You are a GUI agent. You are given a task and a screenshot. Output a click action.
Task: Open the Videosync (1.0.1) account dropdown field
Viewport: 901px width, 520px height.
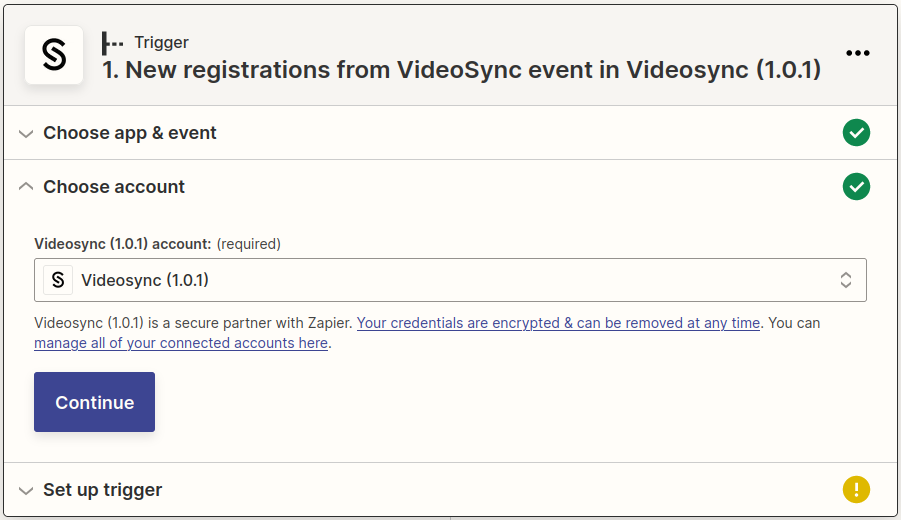pyautogui.click(x=450, y=280)
